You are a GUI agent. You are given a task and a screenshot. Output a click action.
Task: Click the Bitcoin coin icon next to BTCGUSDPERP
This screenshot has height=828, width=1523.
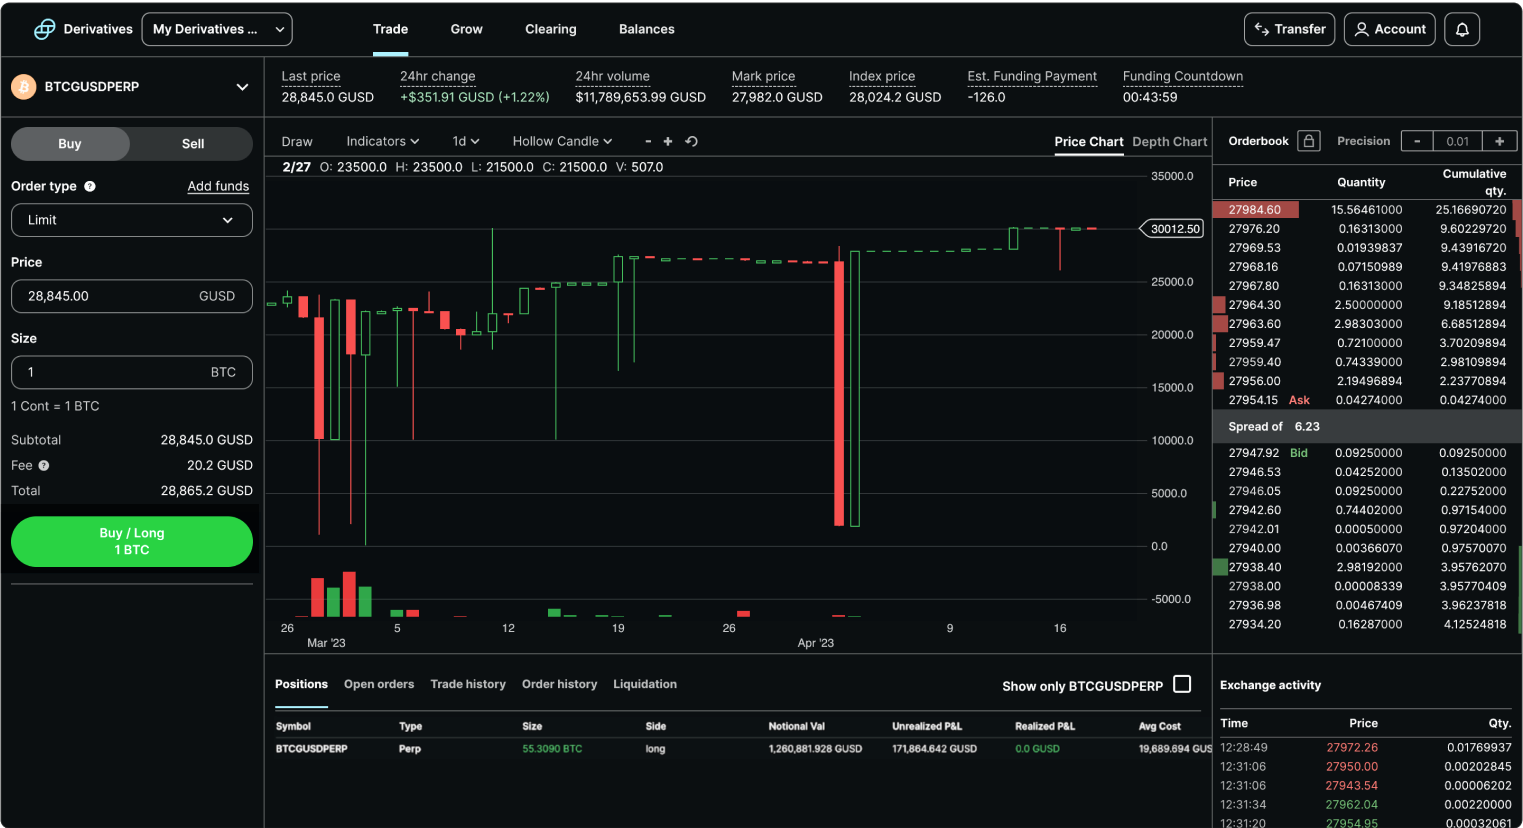tap(23, 87)
